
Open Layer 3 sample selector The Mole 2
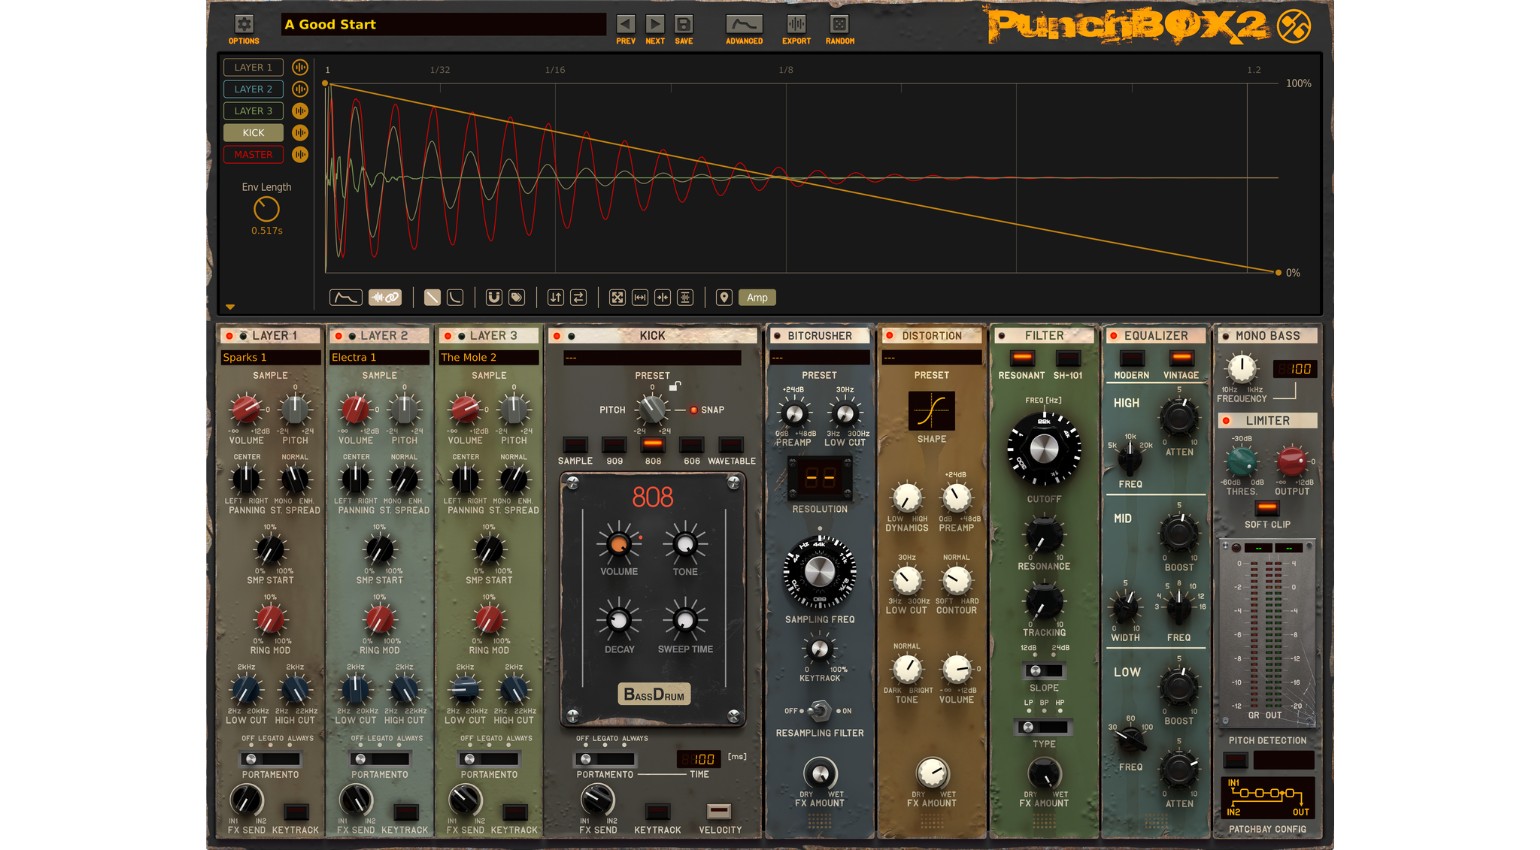pos(489,357)
